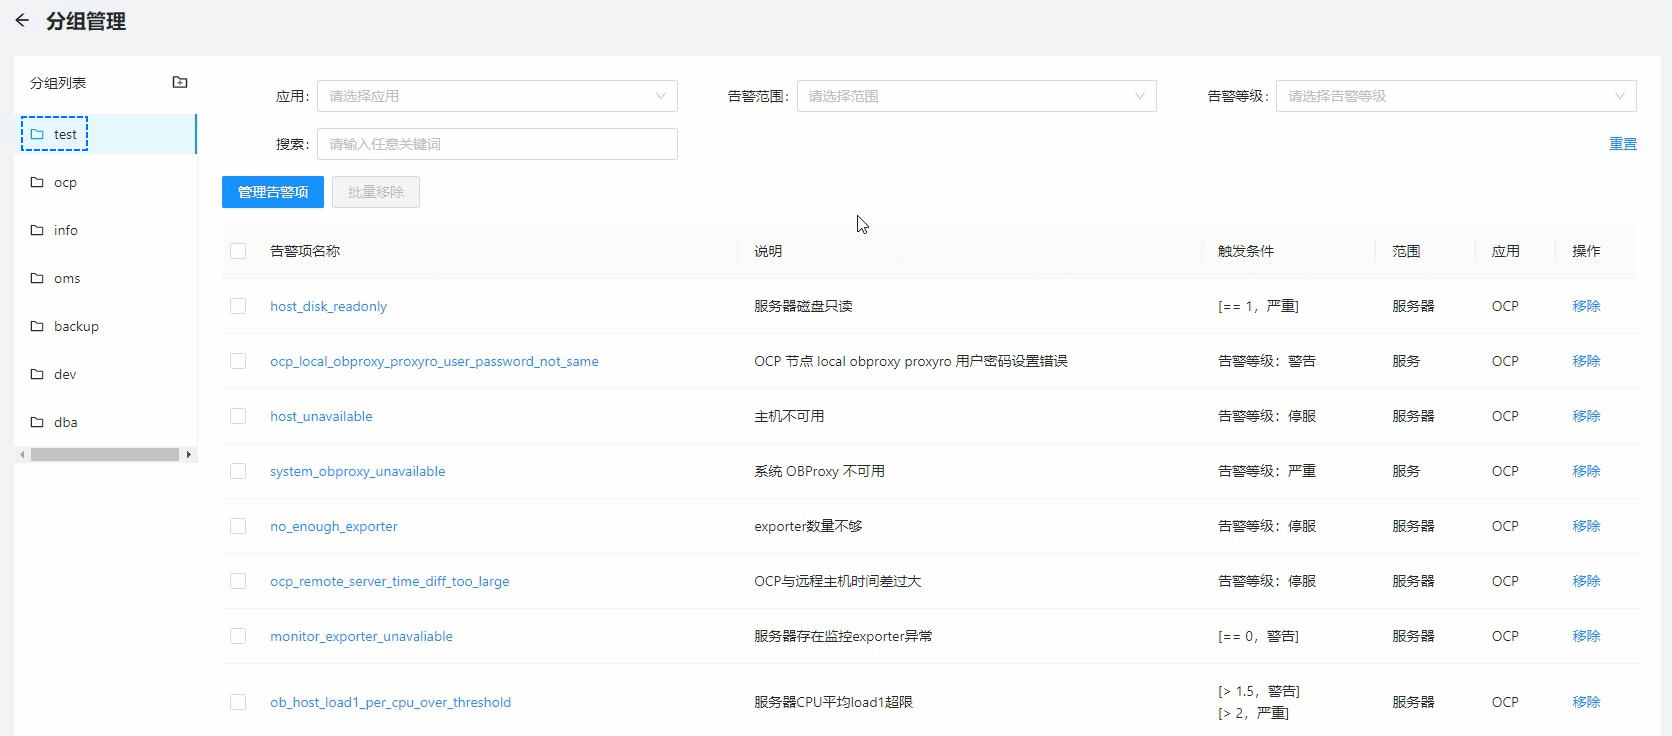Open the host_disk_readonly alarm link
The width and height of the screenshot is (1672, 736).
(328, 306)
